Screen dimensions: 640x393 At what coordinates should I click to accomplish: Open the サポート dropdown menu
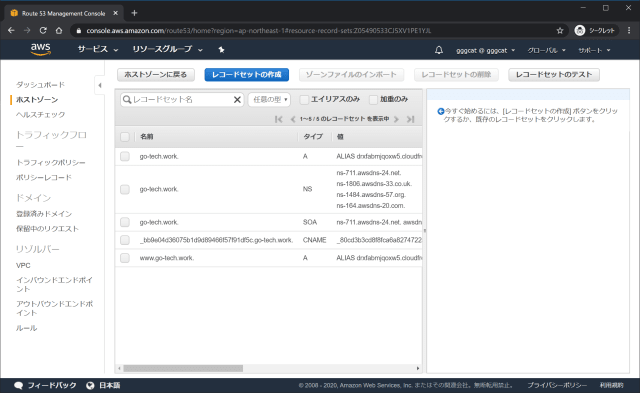[x=594, y=50]
